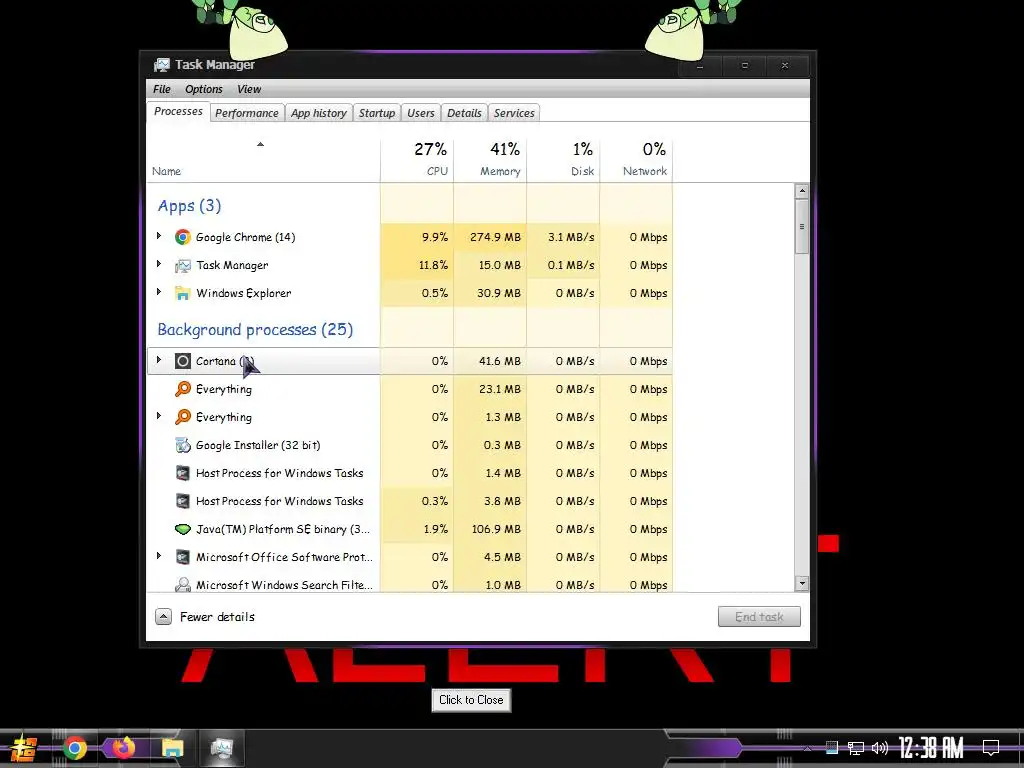The height and width of the screenshot is (768, 1024).
Task: Click the Background processes (25) heading
Action: [x=255, y=330]
